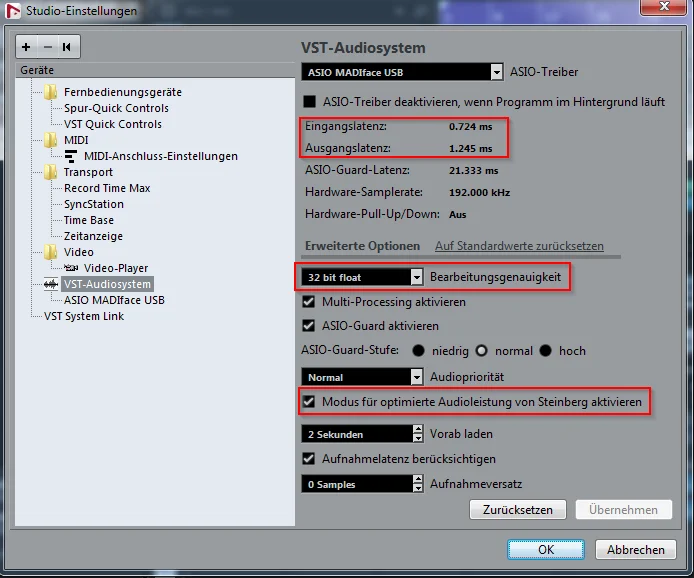
Task: Close the Studio-Einstellungen dialog
Action: (x=664, y=7)
